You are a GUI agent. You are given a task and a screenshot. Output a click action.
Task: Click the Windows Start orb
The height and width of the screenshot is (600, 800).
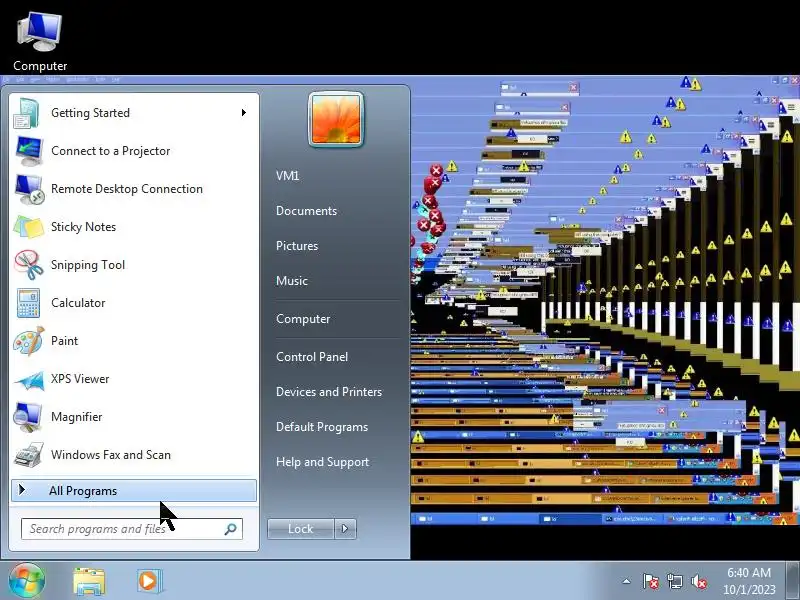[27, 581]
